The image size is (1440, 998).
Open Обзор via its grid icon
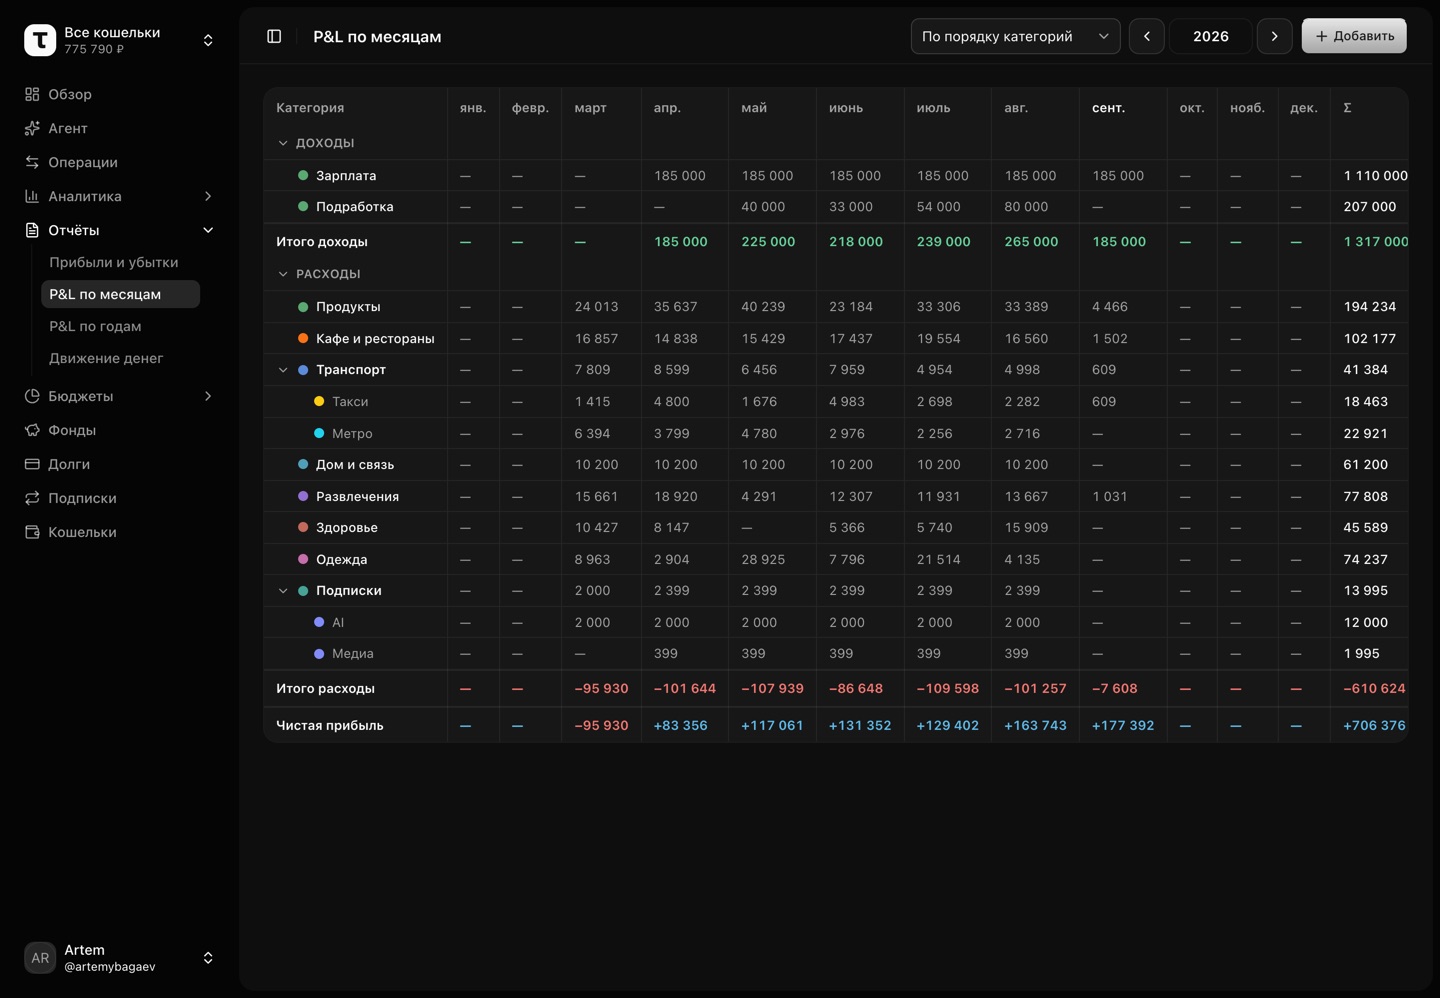point(32,94)
